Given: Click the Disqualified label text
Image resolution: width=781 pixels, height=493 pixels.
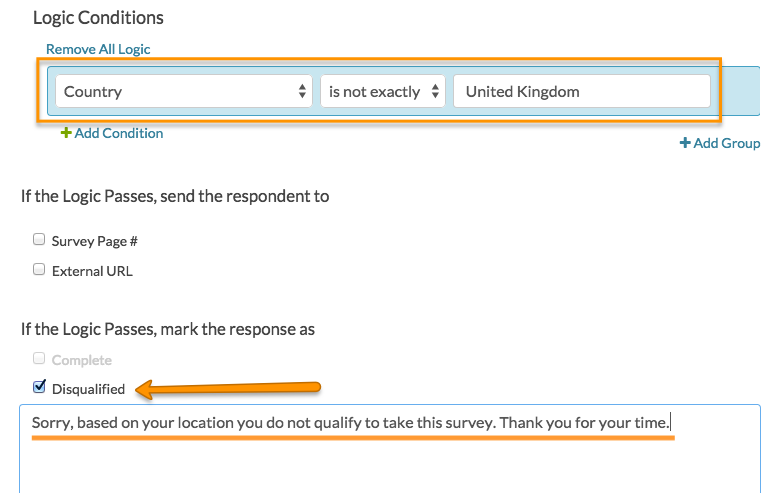Looking at the screenshot, I should (x=88, y=389).
